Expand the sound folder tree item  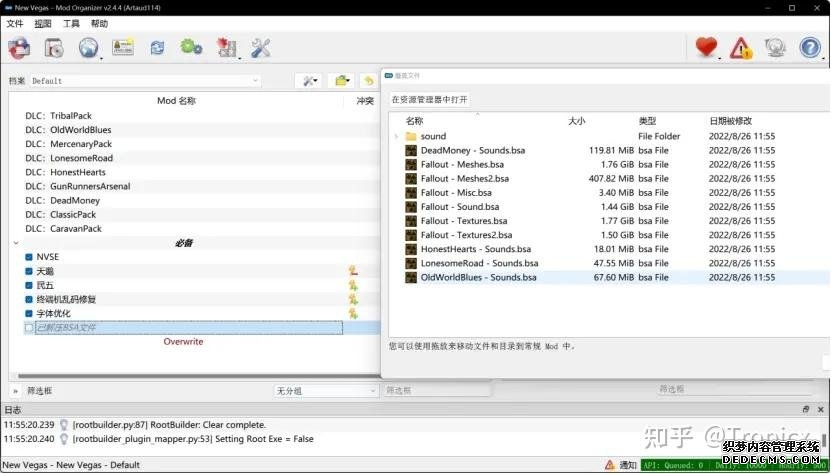pyautogui.click(x=397, y=136)
